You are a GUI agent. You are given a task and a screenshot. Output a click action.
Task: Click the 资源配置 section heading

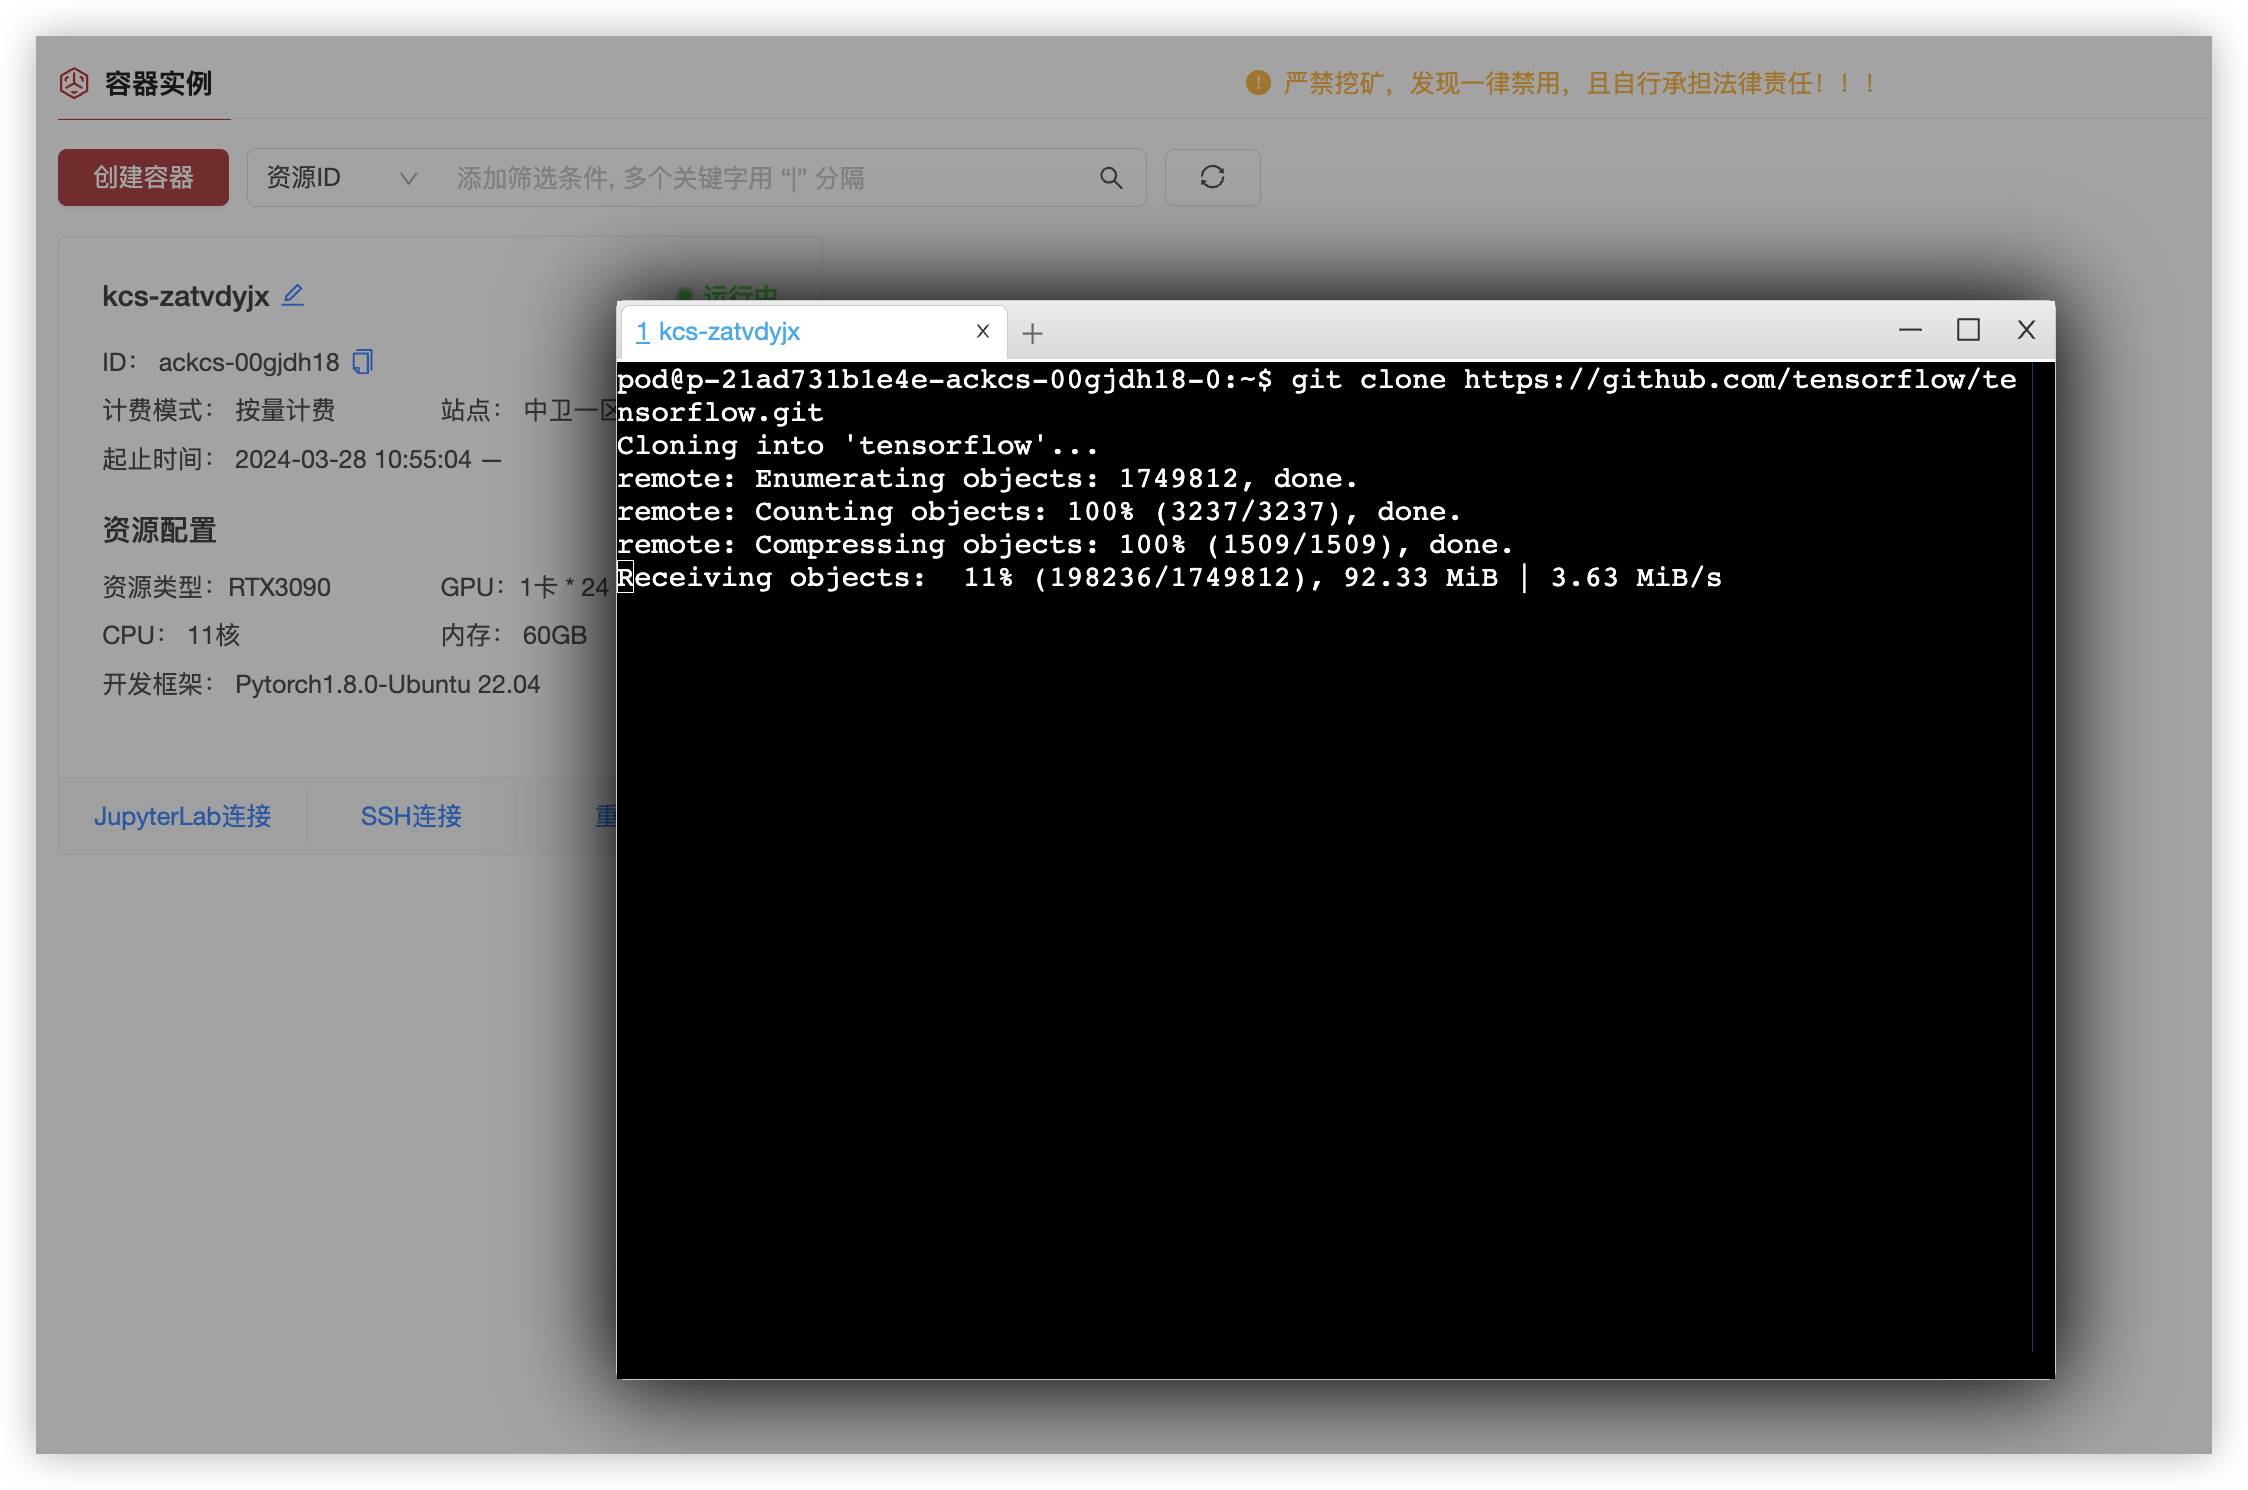point(160,530)
